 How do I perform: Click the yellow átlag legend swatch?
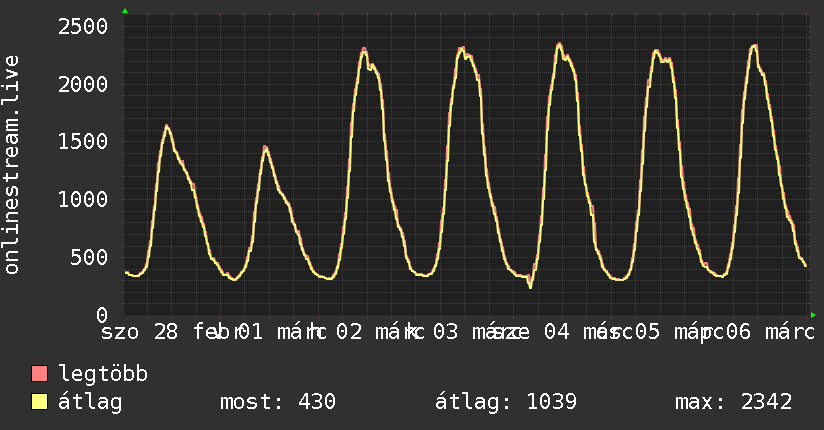click(39, 401)
